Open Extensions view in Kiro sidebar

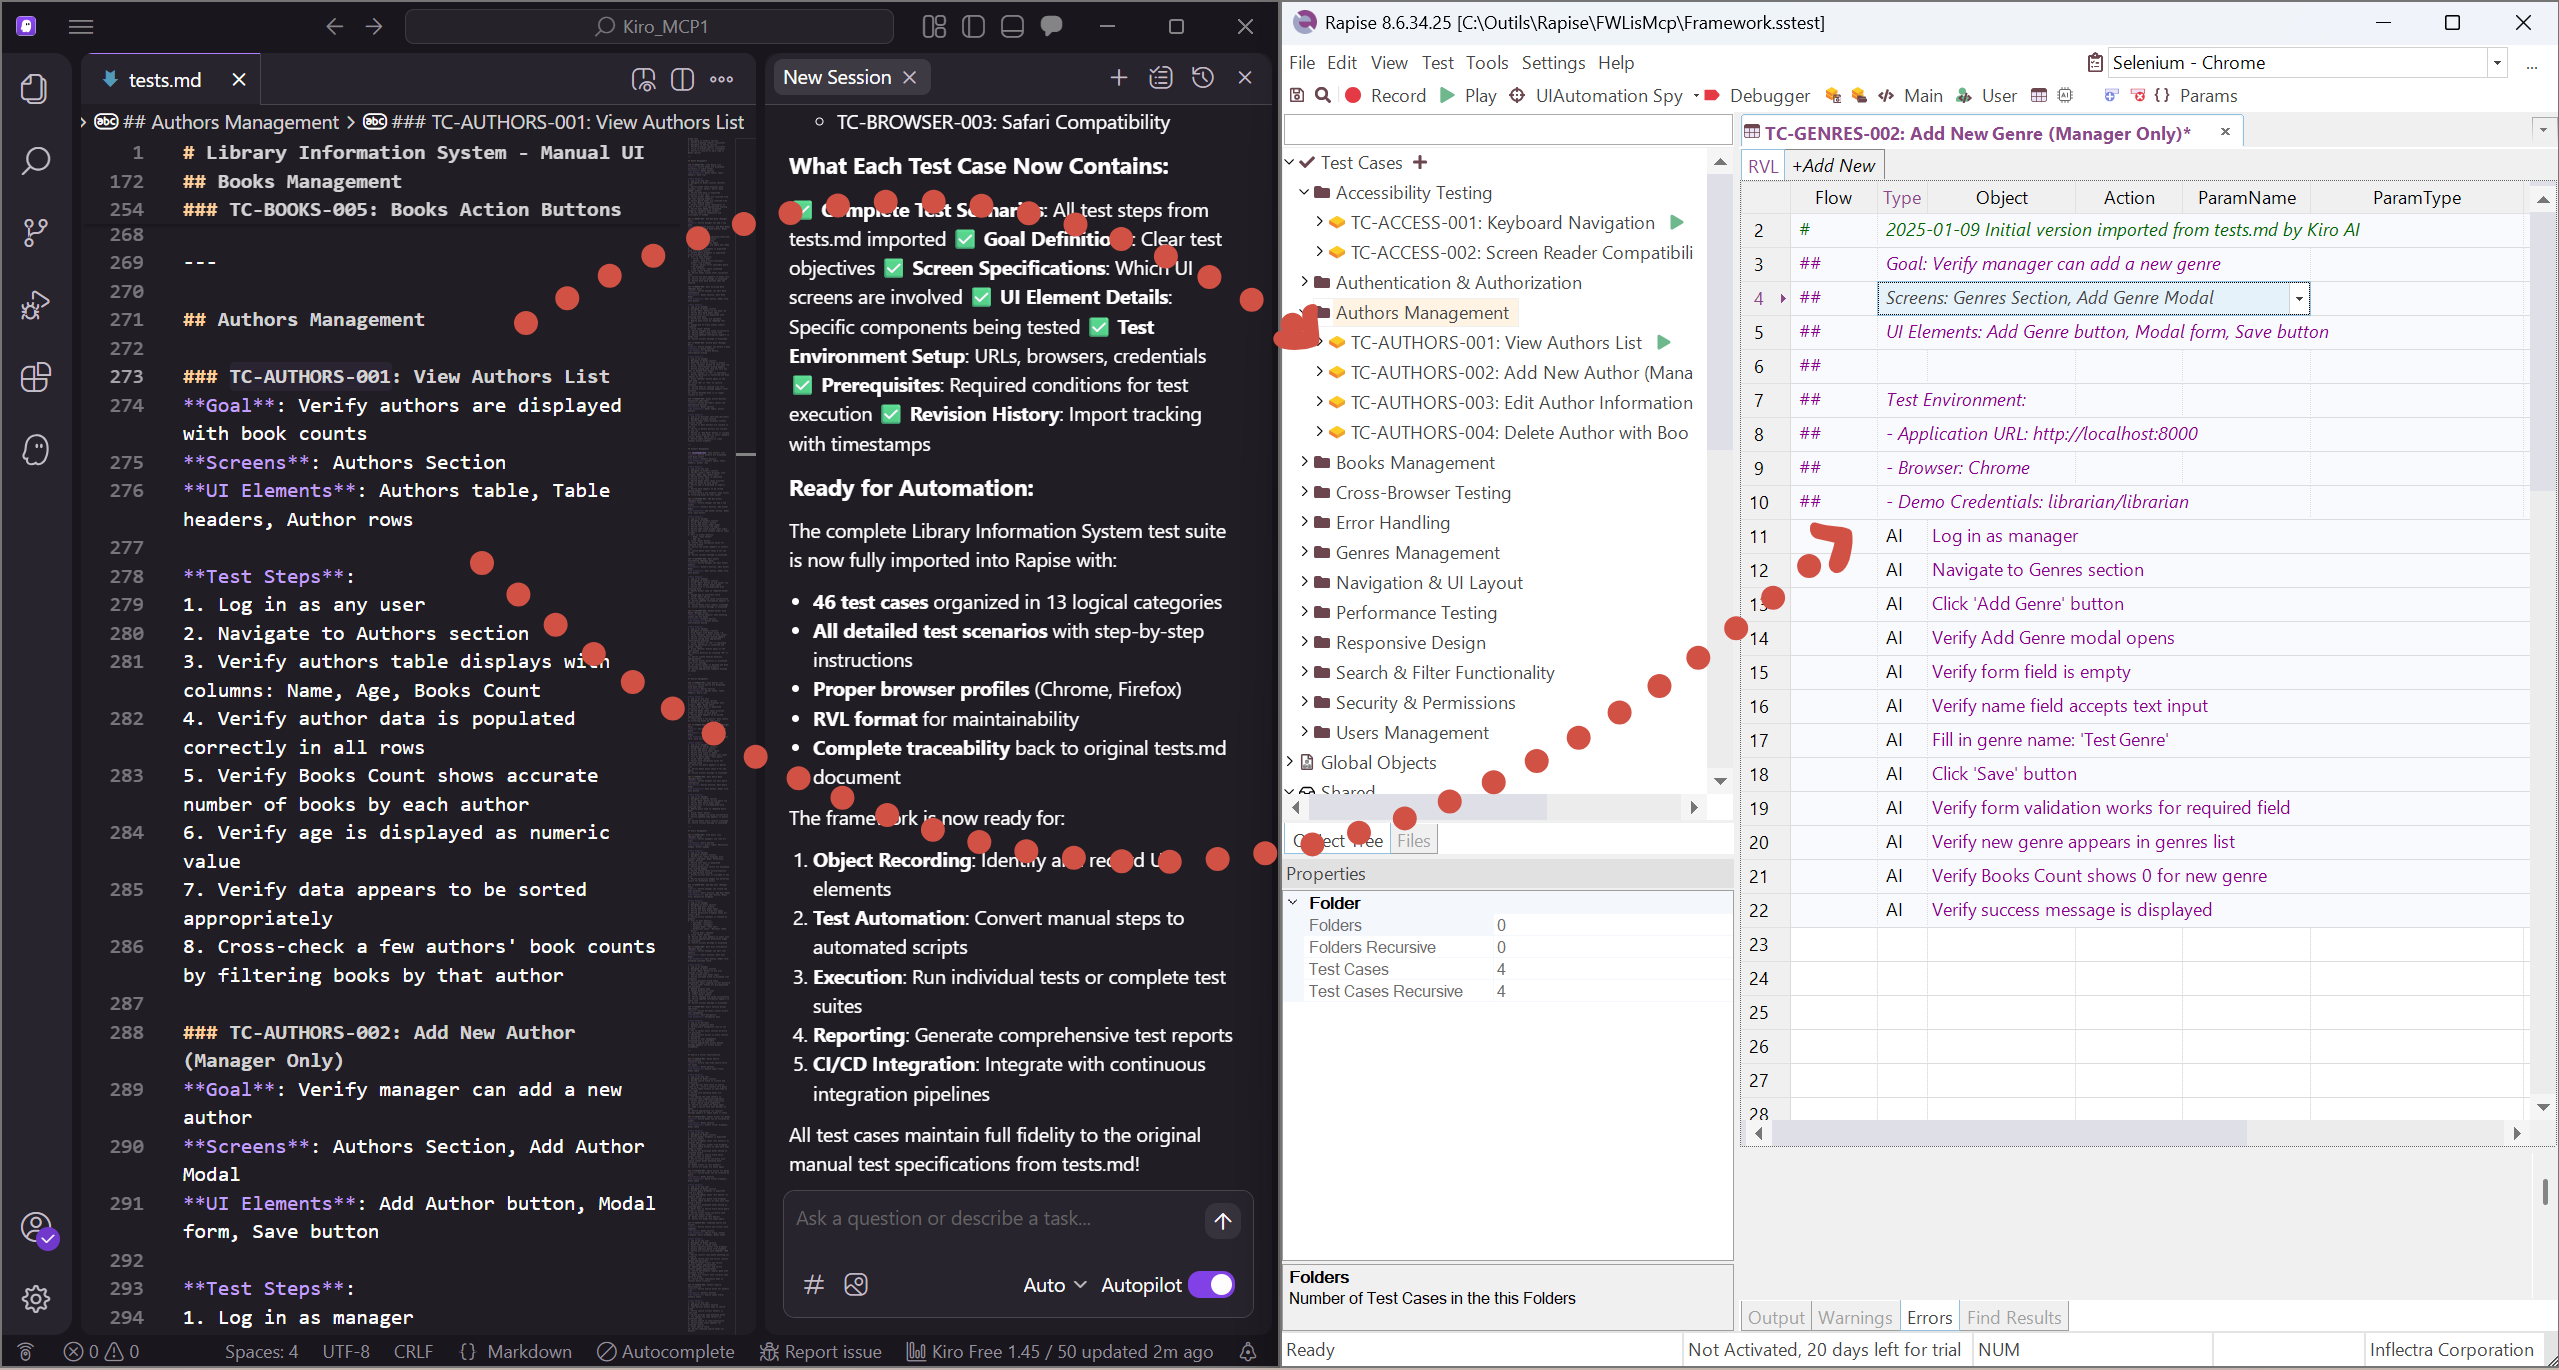click(x=35, y=378)
